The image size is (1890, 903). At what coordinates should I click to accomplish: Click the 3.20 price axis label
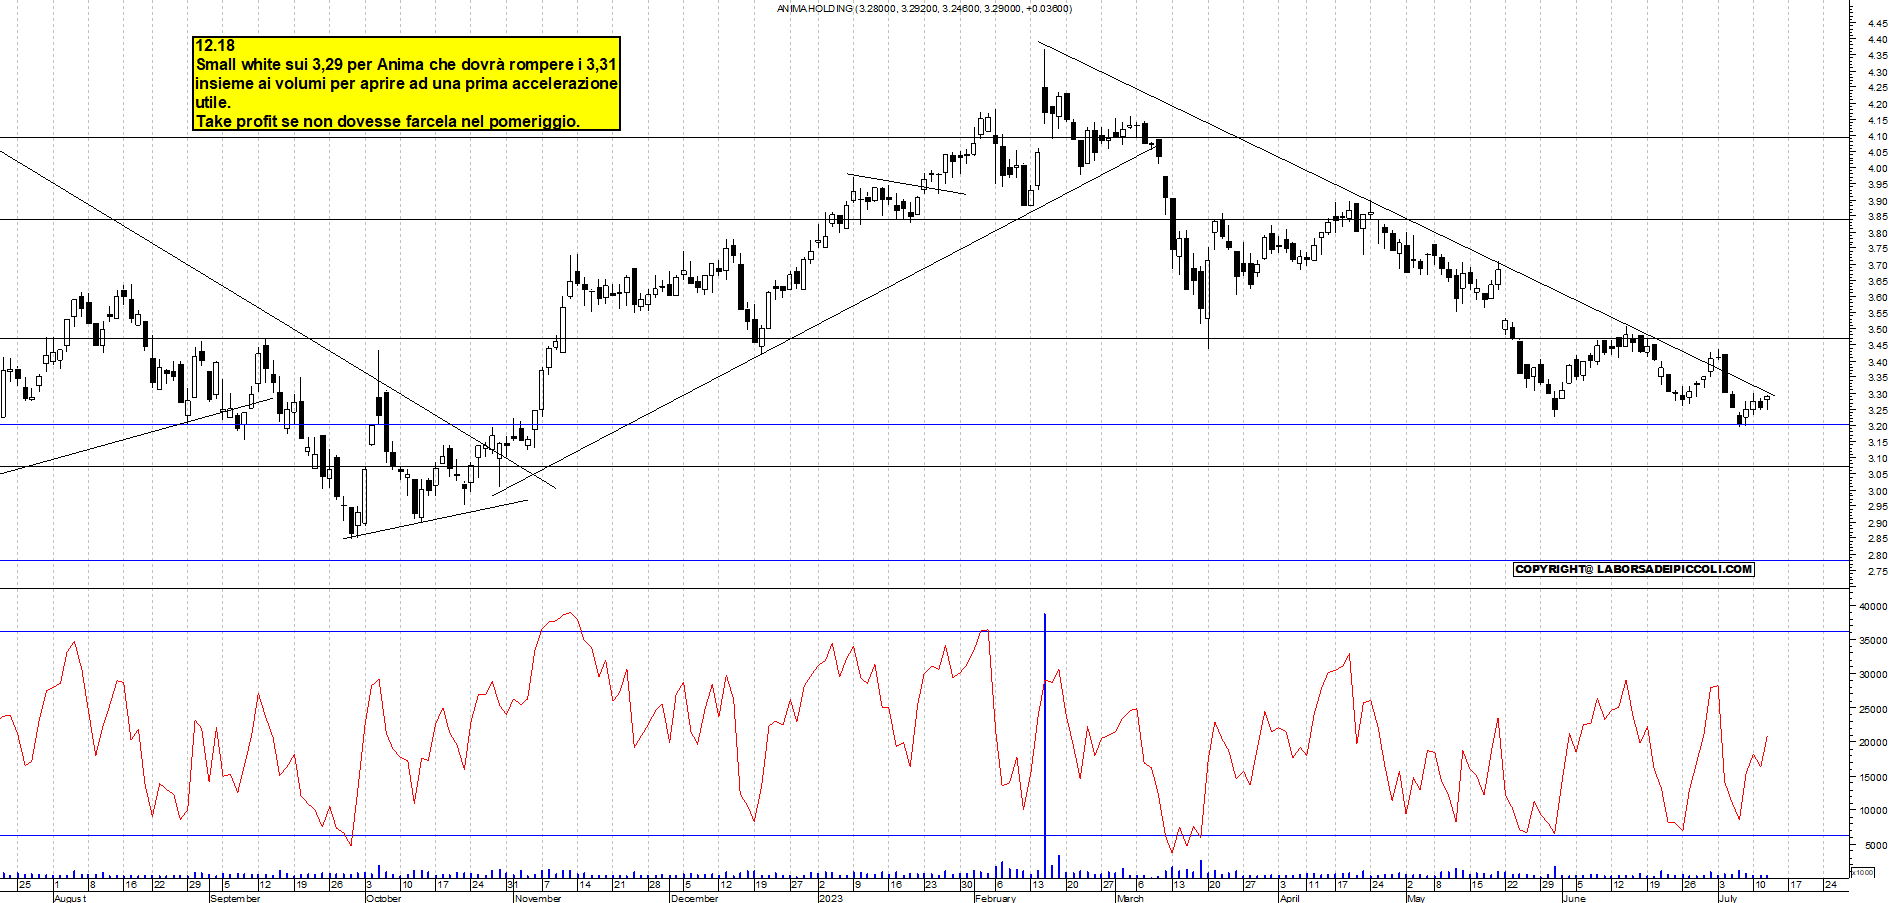point(1876,426)
